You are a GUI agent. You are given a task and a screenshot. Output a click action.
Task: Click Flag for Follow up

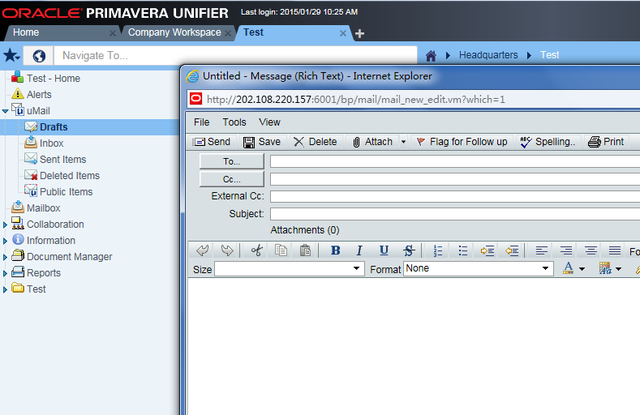[x=462, y=142]
